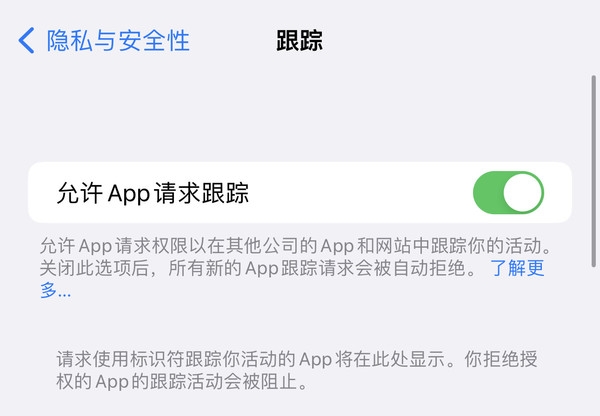Click the word App in the toggle row
Viewport: 600px width, 416px height.
click(x=129, y=193)
